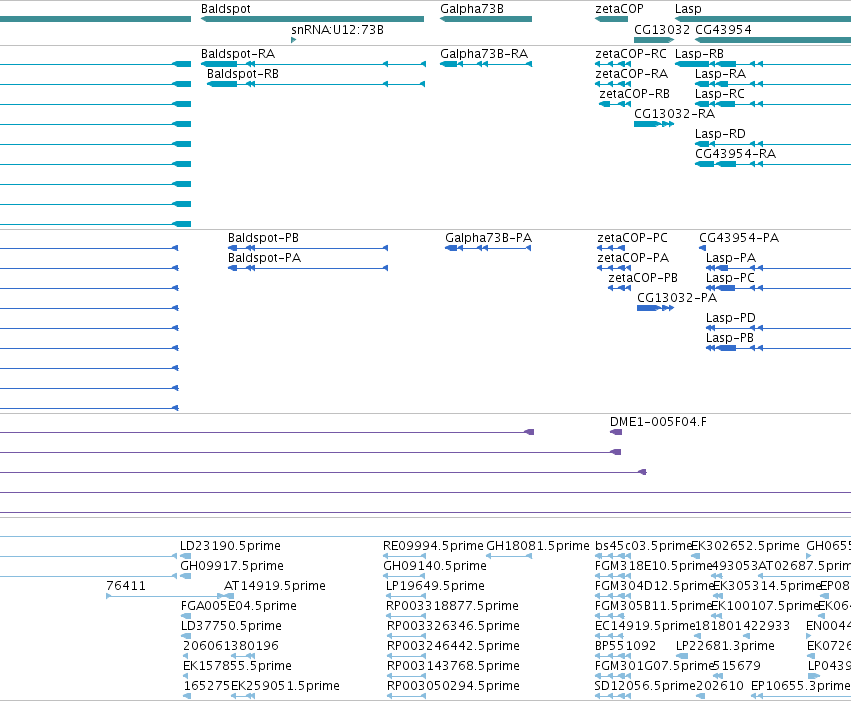Select EST label EC14919.5prime
Viewport: 851px width, 701px height.
click(645, 626)
